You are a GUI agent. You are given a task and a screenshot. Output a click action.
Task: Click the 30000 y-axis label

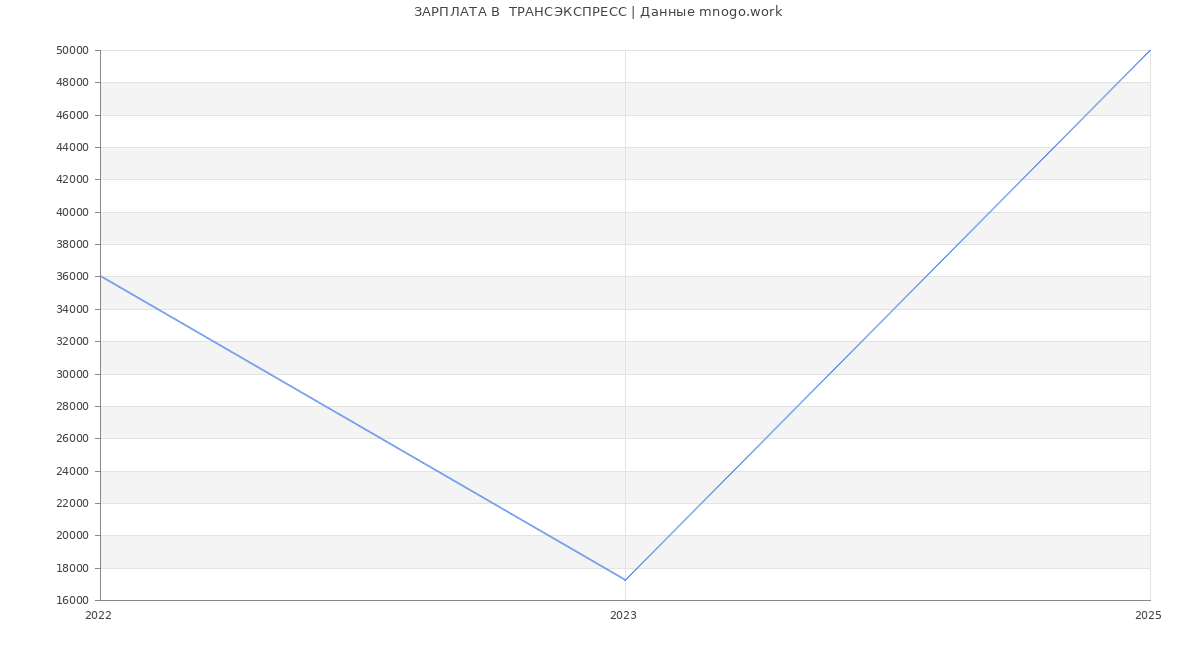click(x=73, y=374)
